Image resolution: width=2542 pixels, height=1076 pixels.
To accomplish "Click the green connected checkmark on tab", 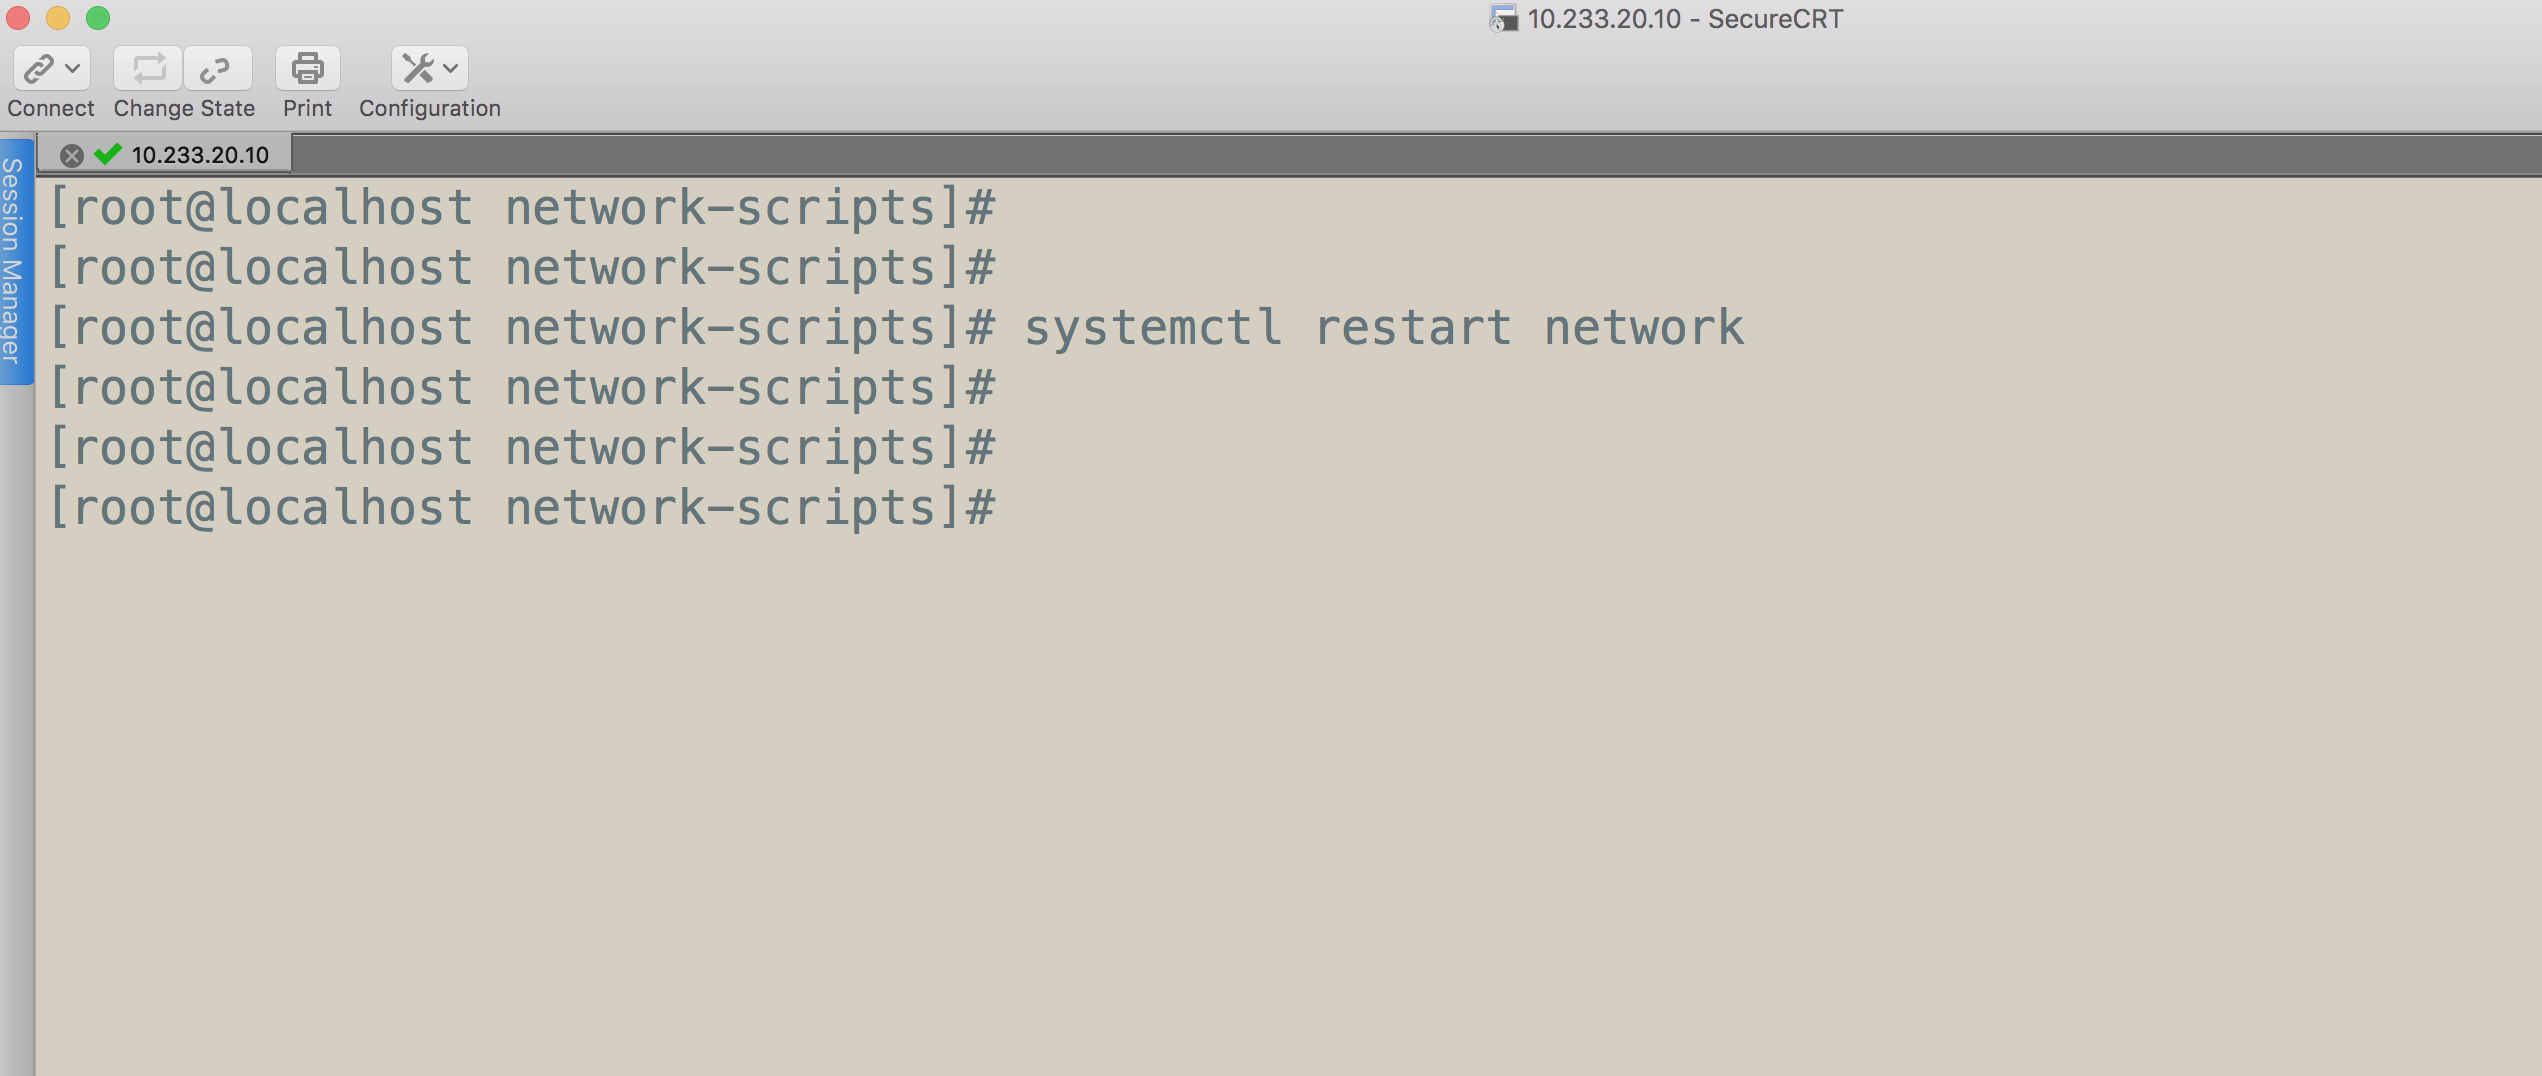I will (x=107, y=154).
